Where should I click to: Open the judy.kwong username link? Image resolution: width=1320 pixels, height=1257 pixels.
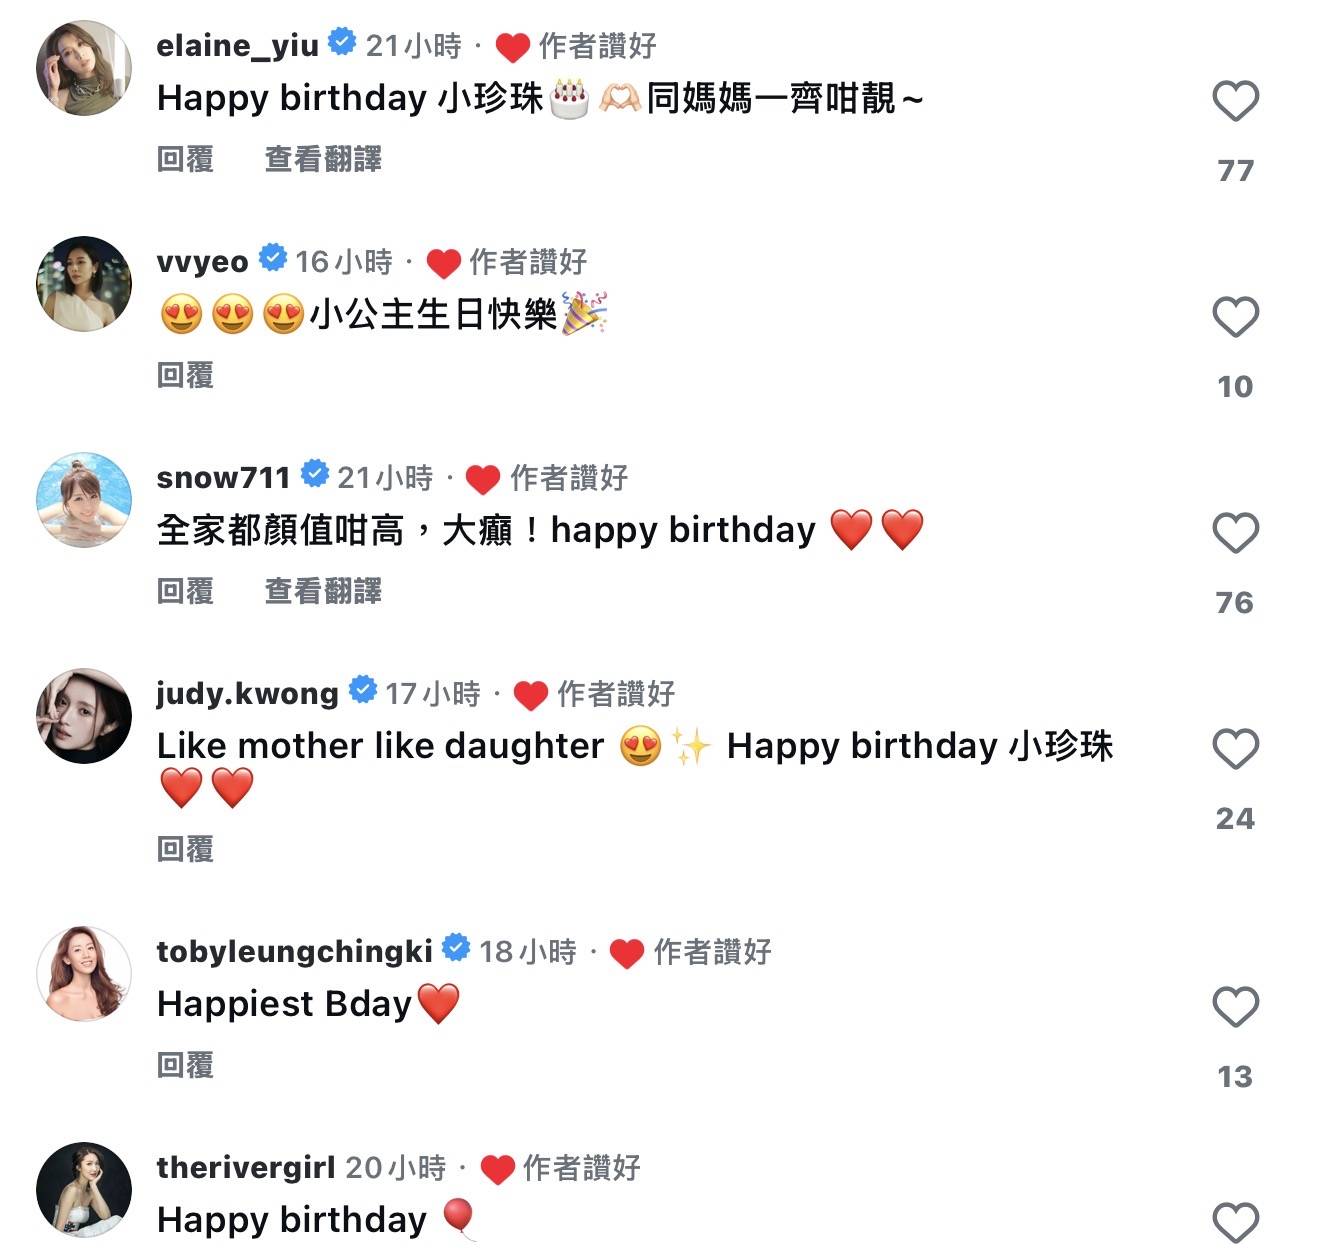pos(247,693)
